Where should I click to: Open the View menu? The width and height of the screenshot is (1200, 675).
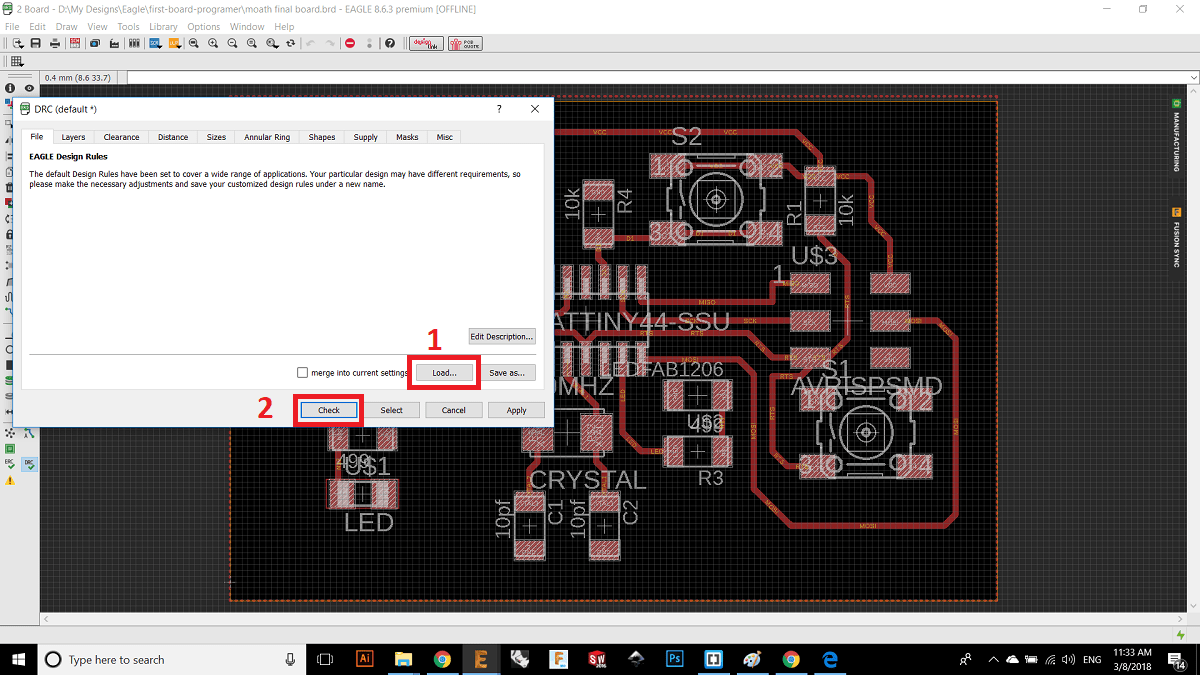coord(97,26)
